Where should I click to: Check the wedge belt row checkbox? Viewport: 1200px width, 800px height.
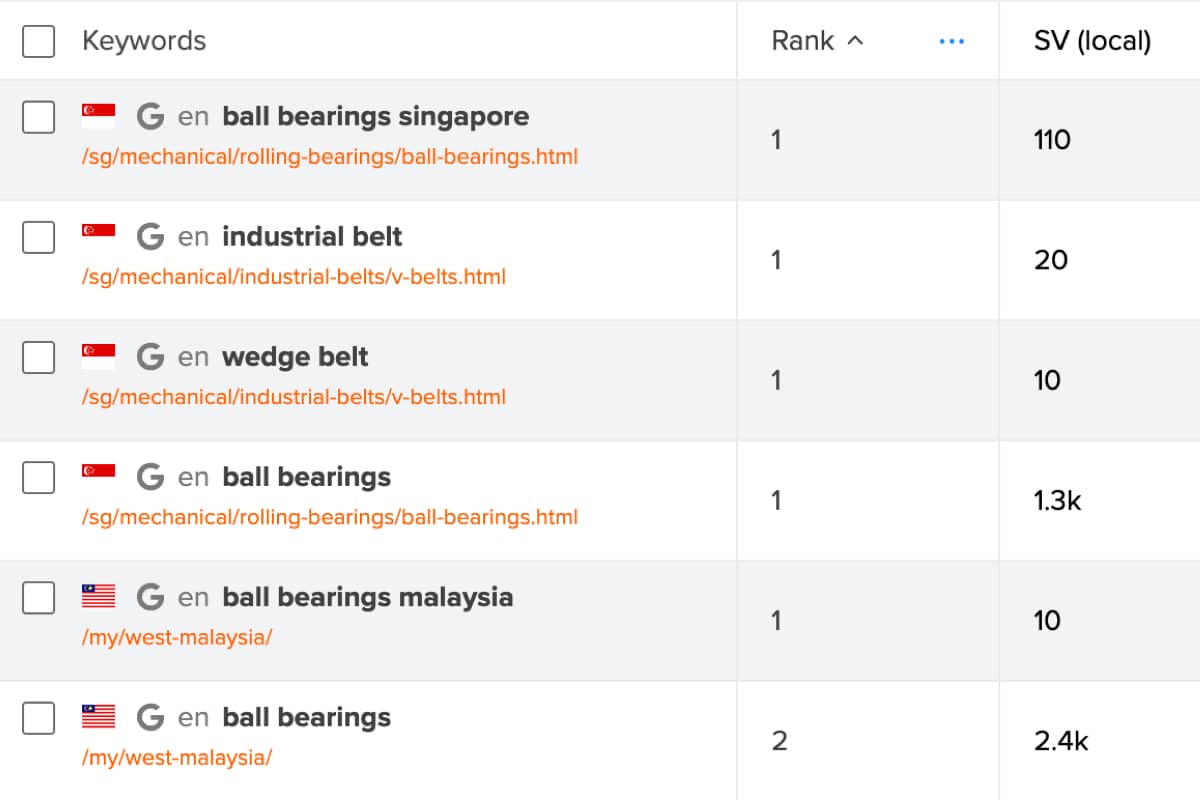(x=38, y=357)
